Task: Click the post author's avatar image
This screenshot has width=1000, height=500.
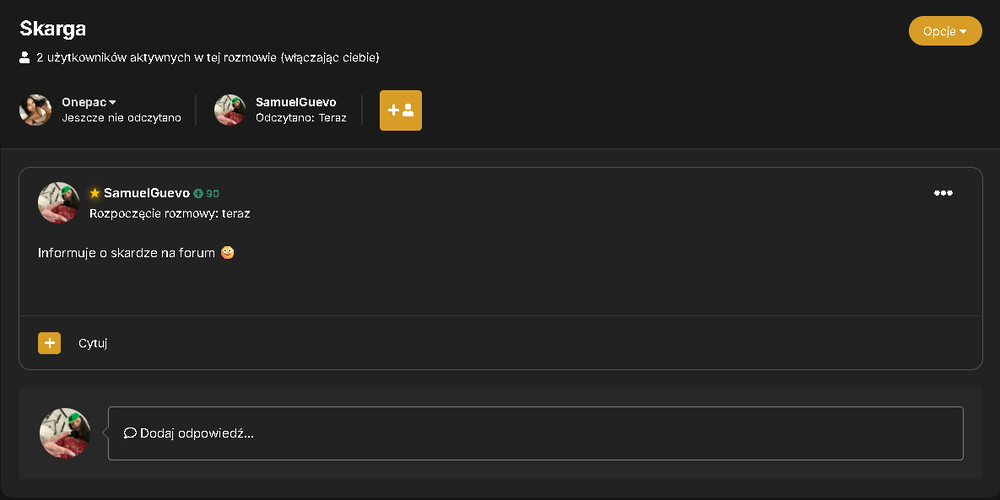Action: click(59, 203)
